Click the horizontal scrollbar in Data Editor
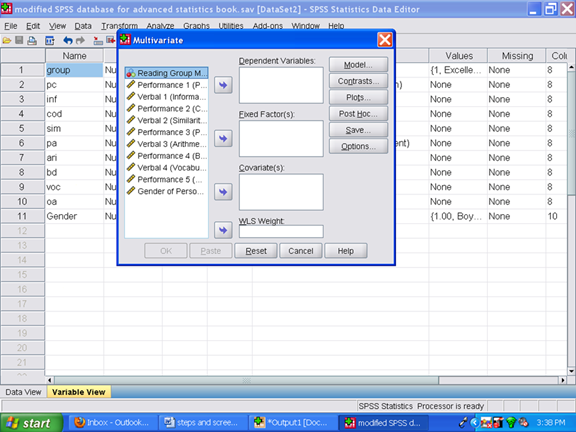Viewport: 576px width, 432px height. point(246,380)
